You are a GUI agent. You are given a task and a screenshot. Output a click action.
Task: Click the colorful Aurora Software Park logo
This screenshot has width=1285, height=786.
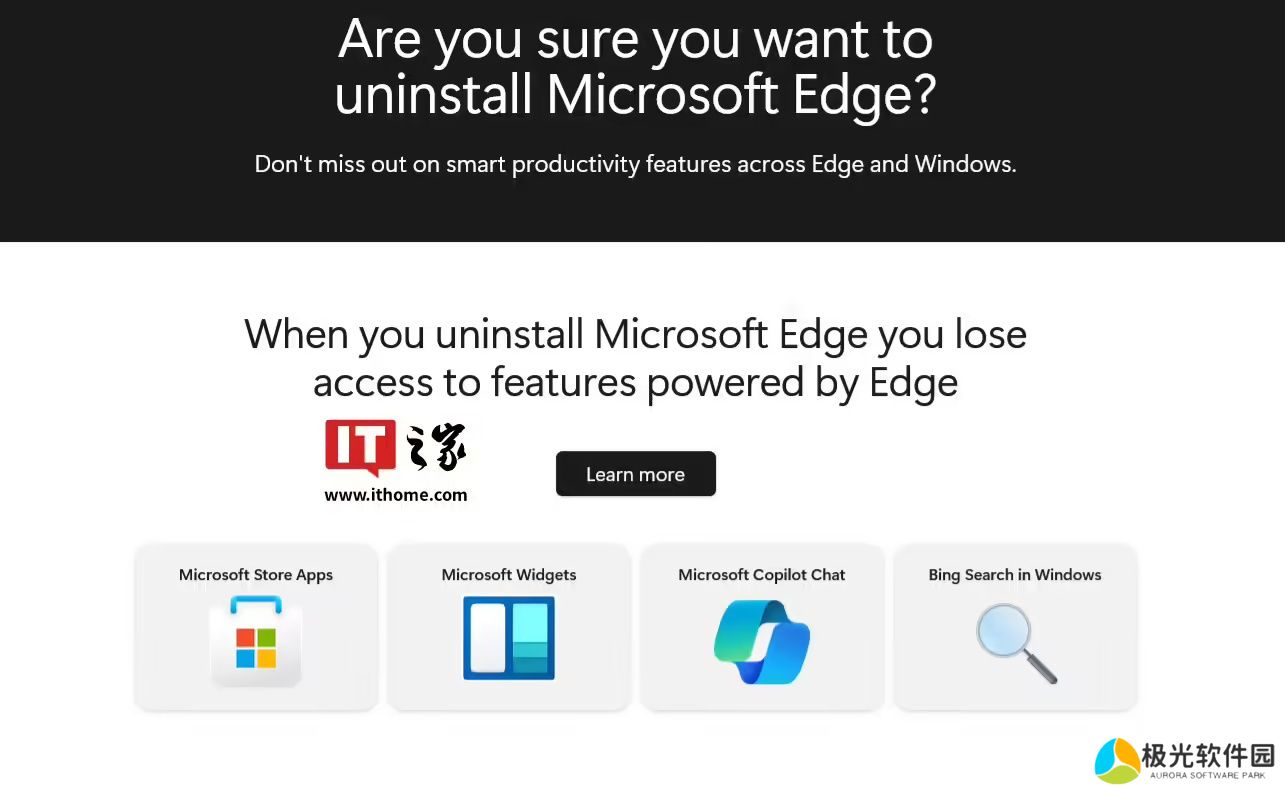point(1117,761)
